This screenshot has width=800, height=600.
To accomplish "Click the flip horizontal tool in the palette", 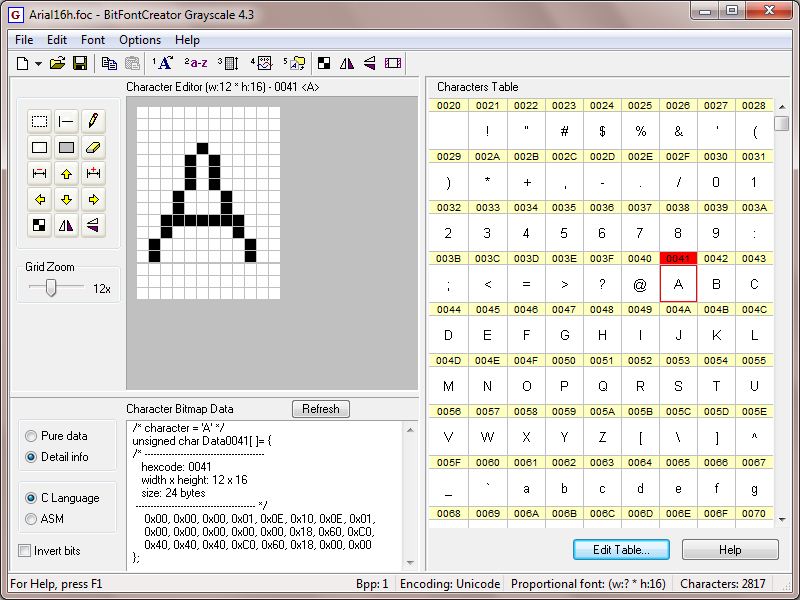I will tap(66, 226).
